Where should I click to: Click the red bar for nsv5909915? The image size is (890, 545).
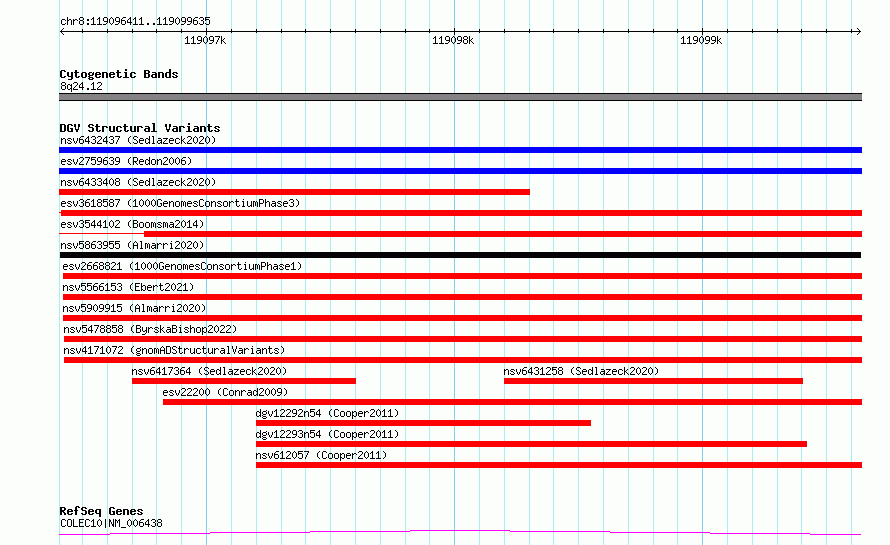click(x=463, y=318)
